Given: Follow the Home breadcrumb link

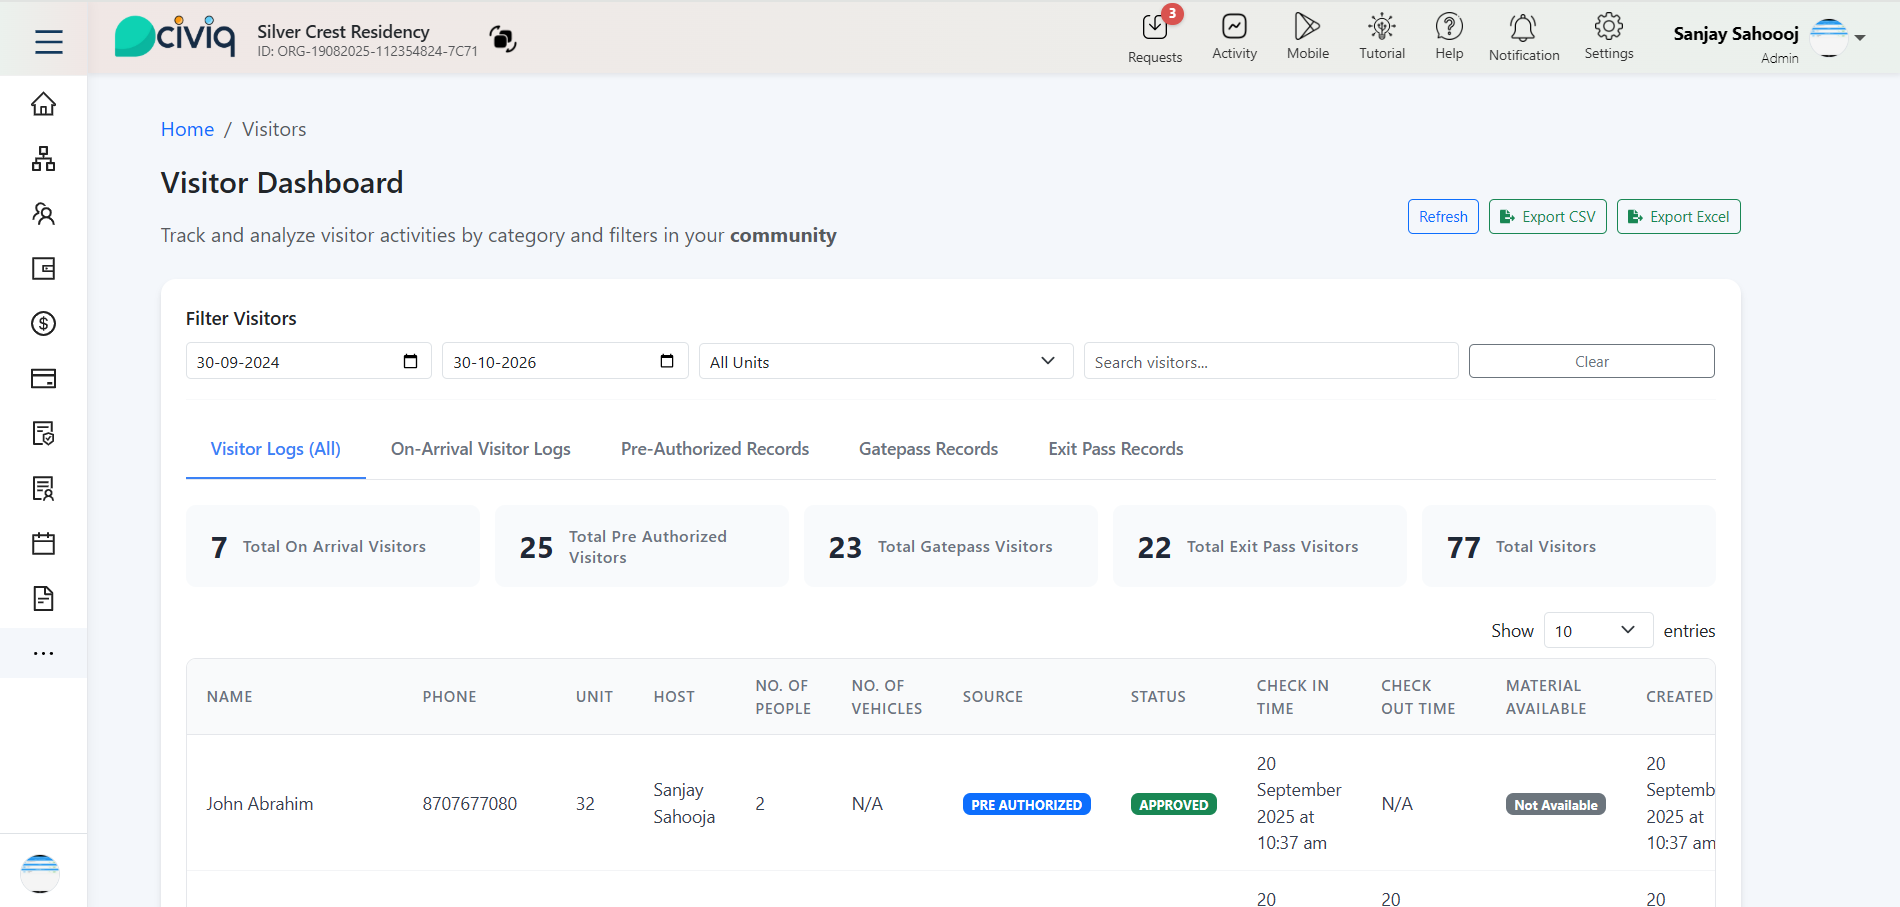Looking at the screenshot, I should tap(187, 129).
